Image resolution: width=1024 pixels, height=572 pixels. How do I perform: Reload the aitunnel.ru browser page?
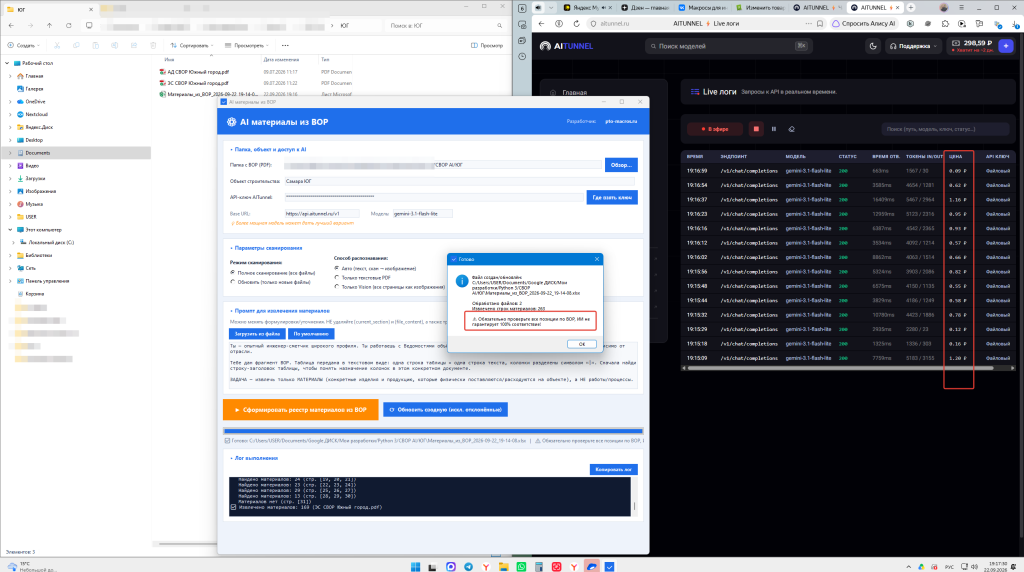tap(576, 24)
